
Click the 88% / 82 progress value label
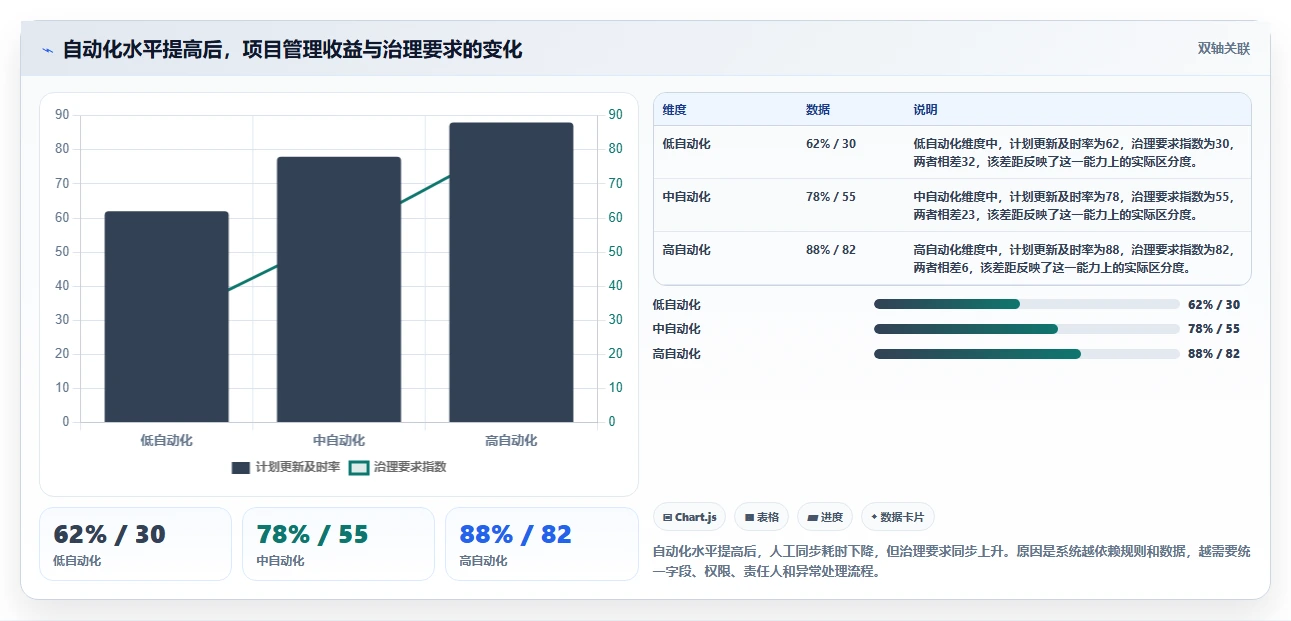[1214, 354]
